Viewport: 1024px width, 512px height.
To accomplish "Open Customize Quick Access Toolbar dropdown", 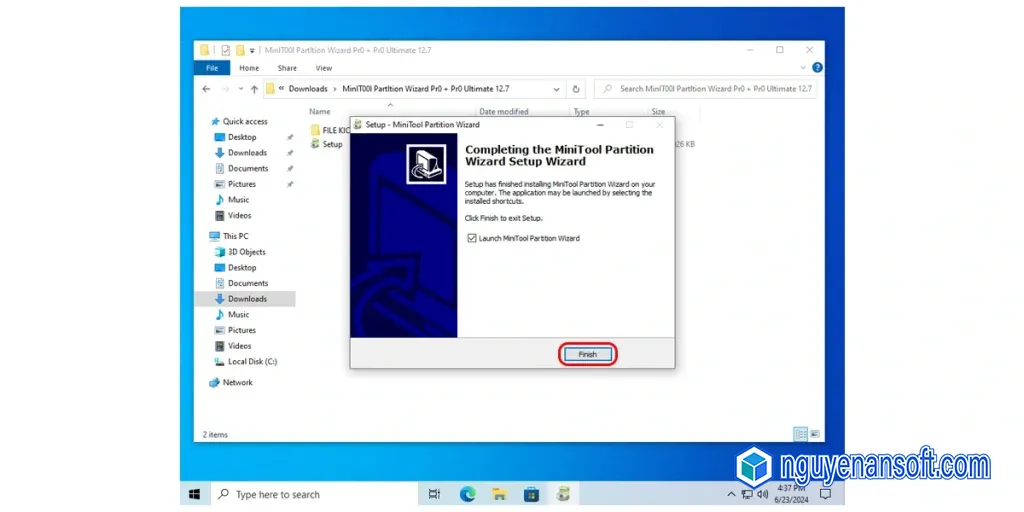I will click(252, 50).
